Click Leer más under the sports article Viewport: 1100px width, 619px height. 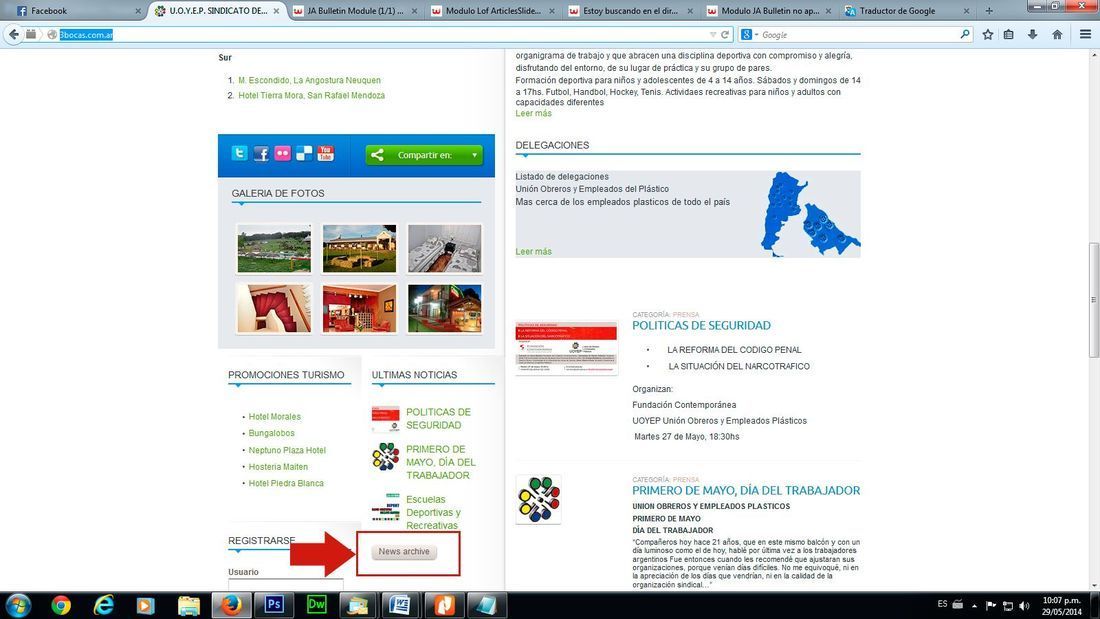coord(533,113)
